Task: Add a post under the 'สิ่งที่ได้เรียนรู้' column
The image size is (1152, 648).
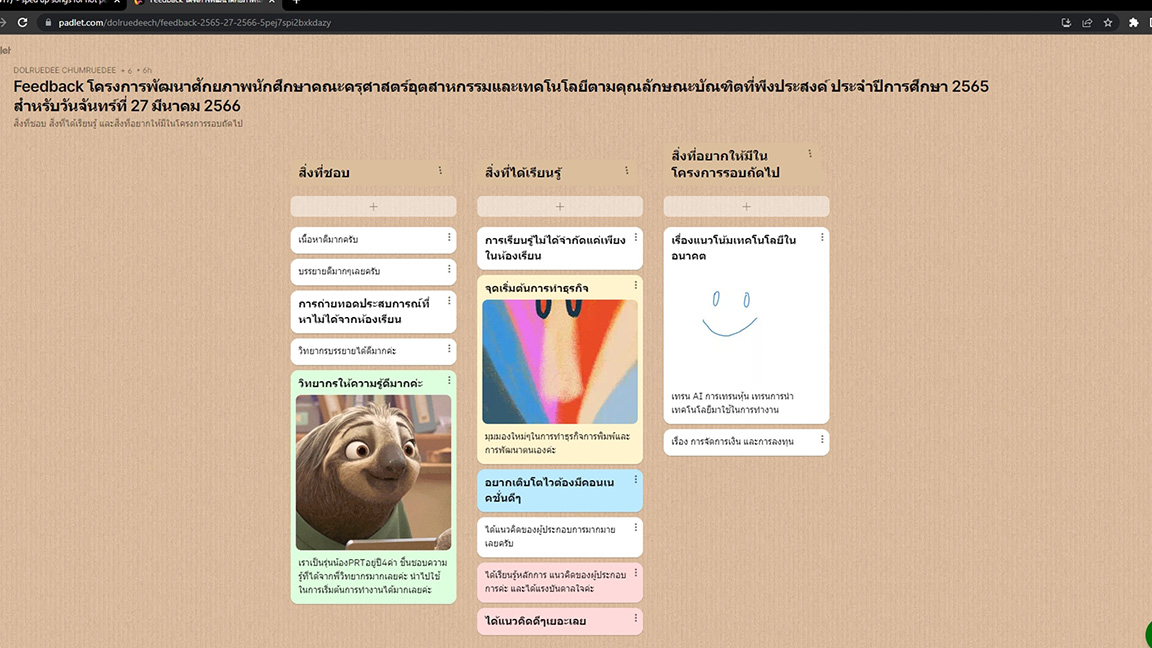Action: click(560, 206)
